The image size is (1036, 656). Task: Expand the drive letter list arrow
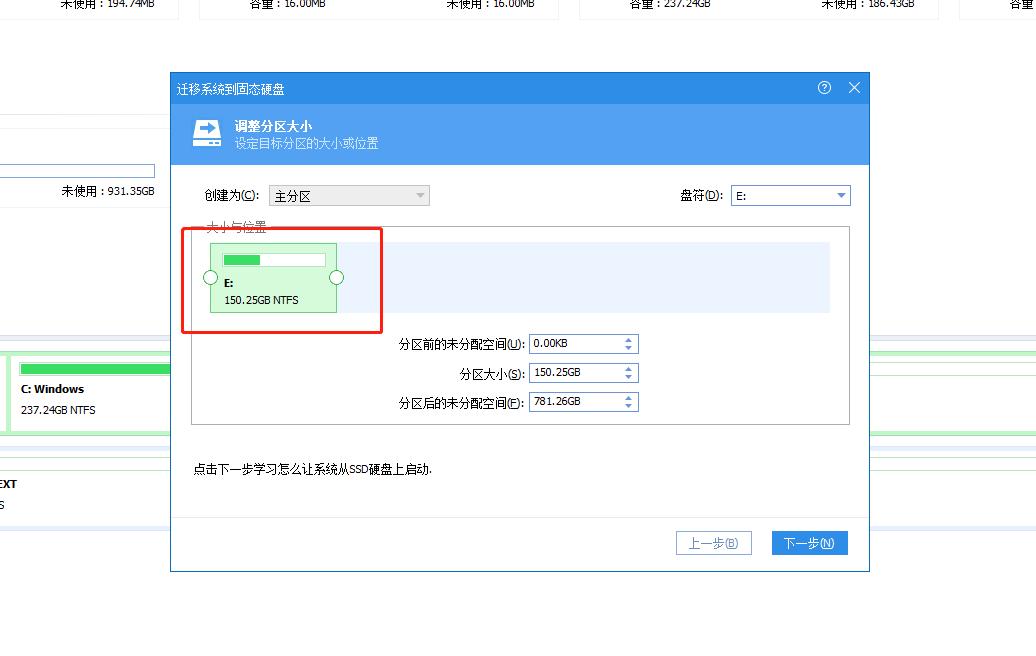coord(843,195)
